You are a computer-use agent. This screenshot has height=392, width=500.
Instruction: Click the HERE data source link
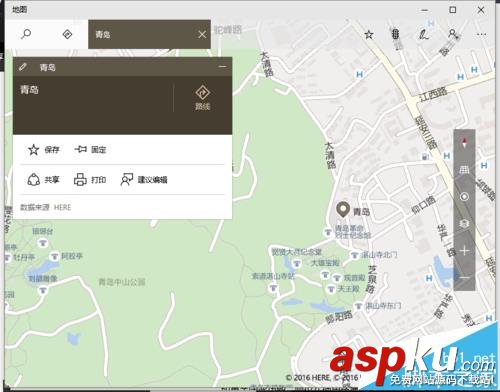click(x=62, y=207)
